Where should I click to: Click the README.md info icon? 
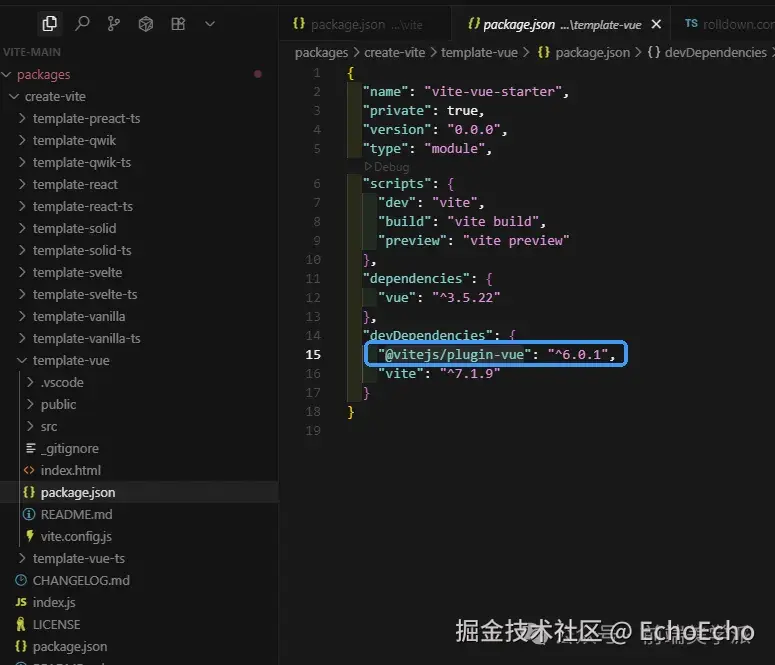29,514
